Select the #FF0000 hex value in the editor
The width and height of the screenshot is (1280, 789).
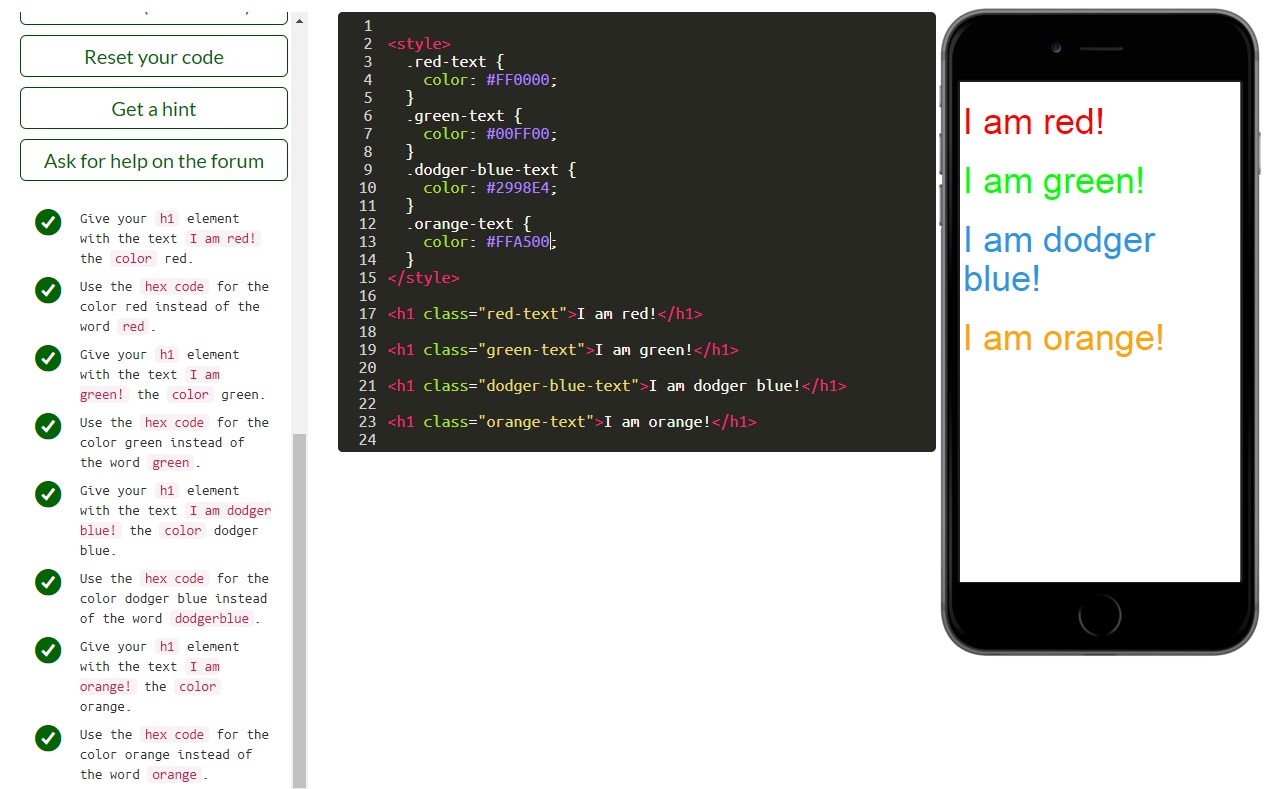[517, 80]
